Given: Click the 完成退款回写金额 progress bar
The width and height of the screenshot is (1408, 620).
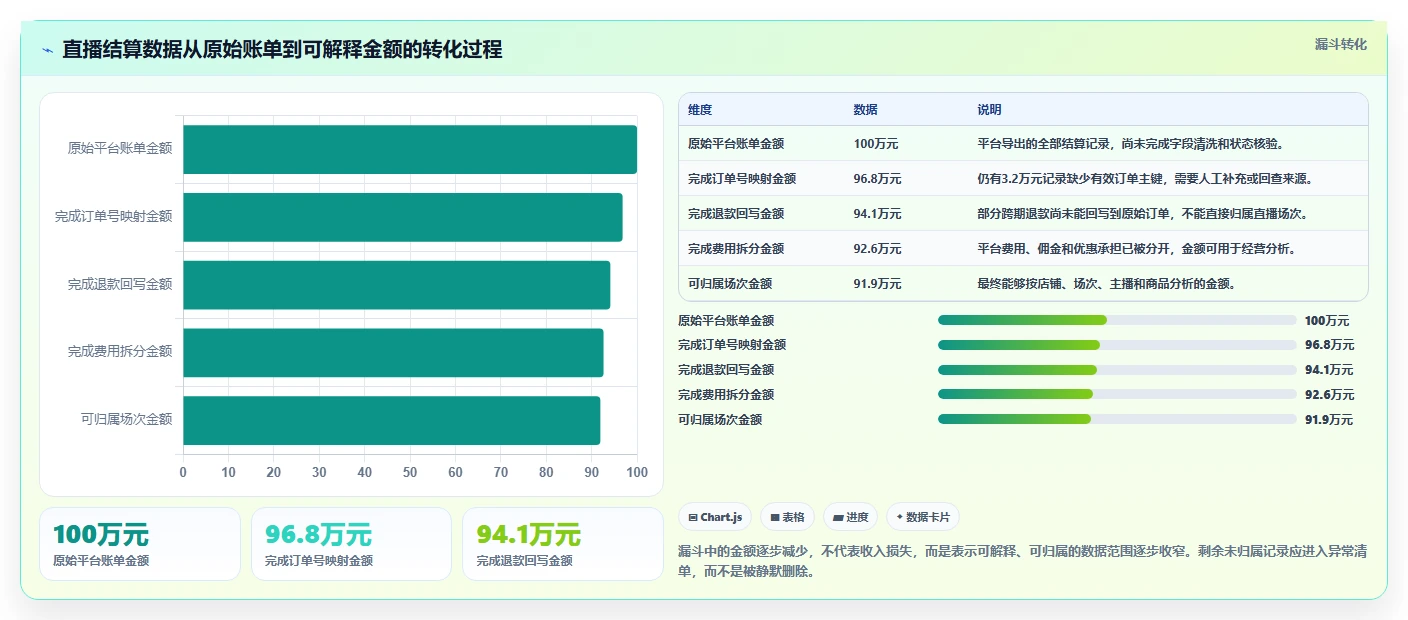Looking at the screenshot, I should pos(1117,370).
